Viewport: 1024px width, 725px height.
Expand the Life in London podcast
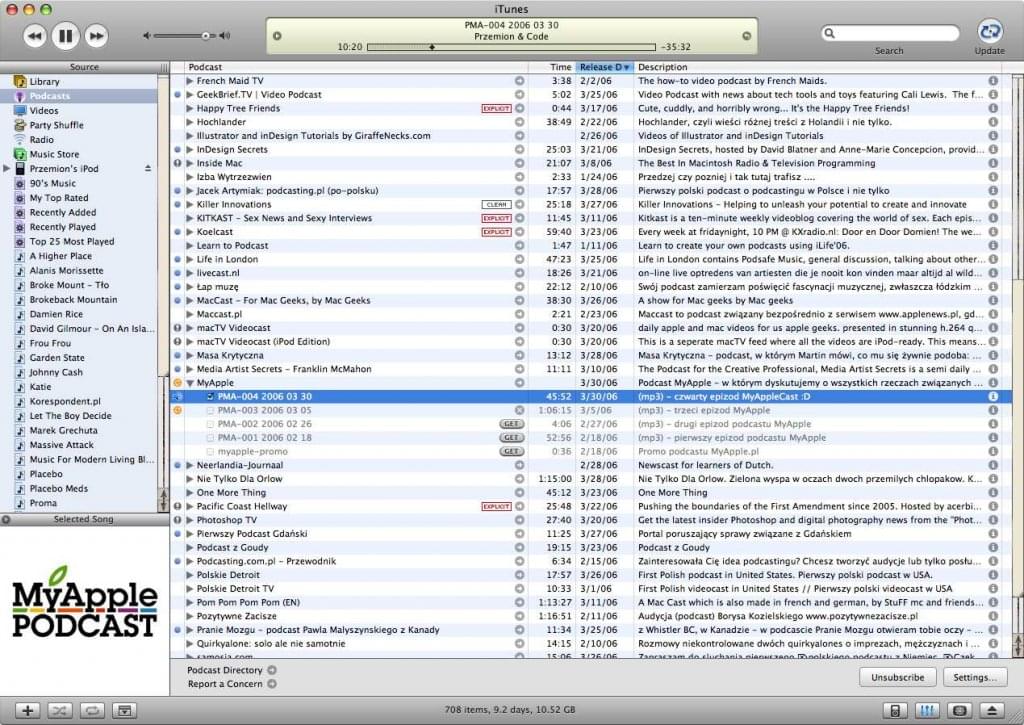point(189,259)
